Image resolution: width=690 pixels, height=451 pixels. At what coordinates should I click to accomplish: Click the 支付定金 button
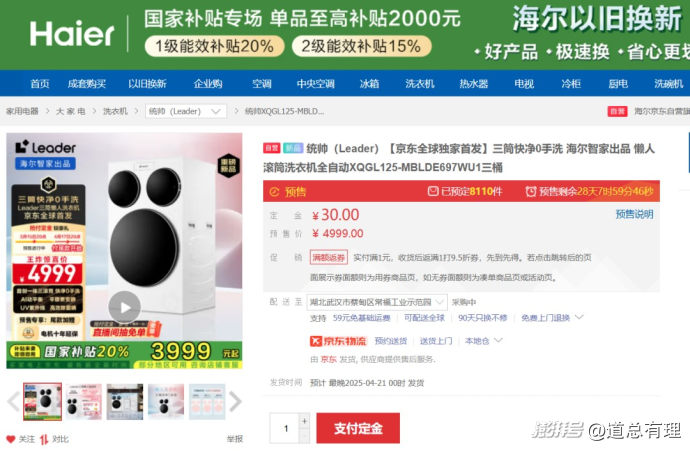point(358,428)
